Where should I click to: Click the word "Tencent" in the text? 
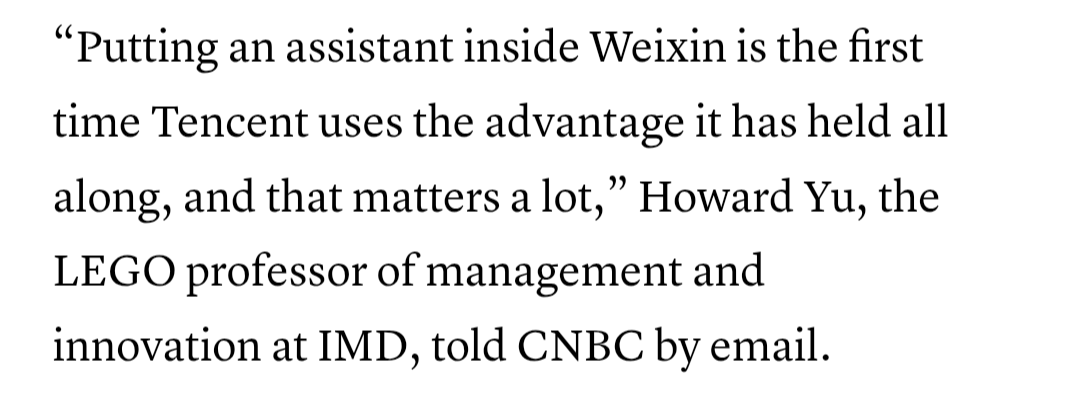[229, 123]
